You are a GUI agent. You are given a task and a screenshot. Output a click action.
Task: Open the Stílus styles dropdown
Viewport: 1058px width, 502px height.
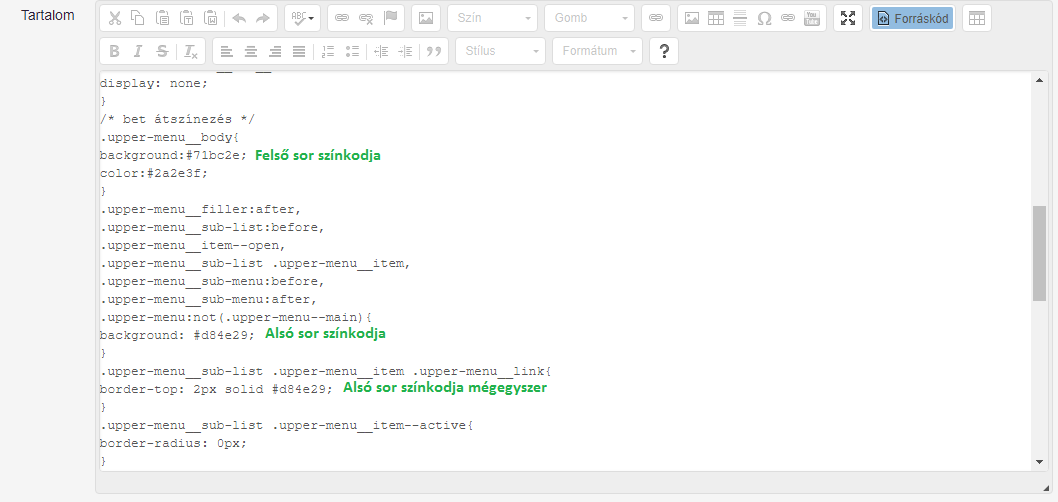pos(500,51)
